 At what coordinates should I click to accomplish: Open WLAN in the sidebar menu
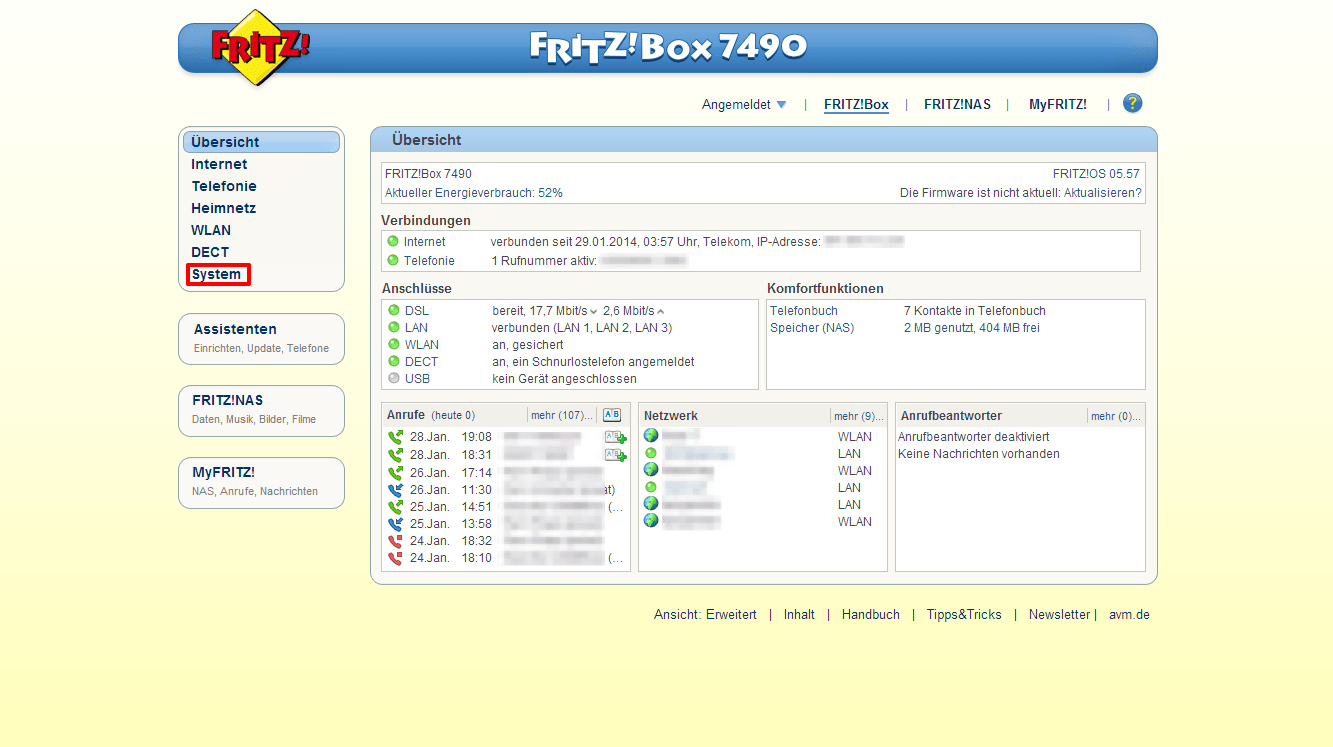click(211, 230)
